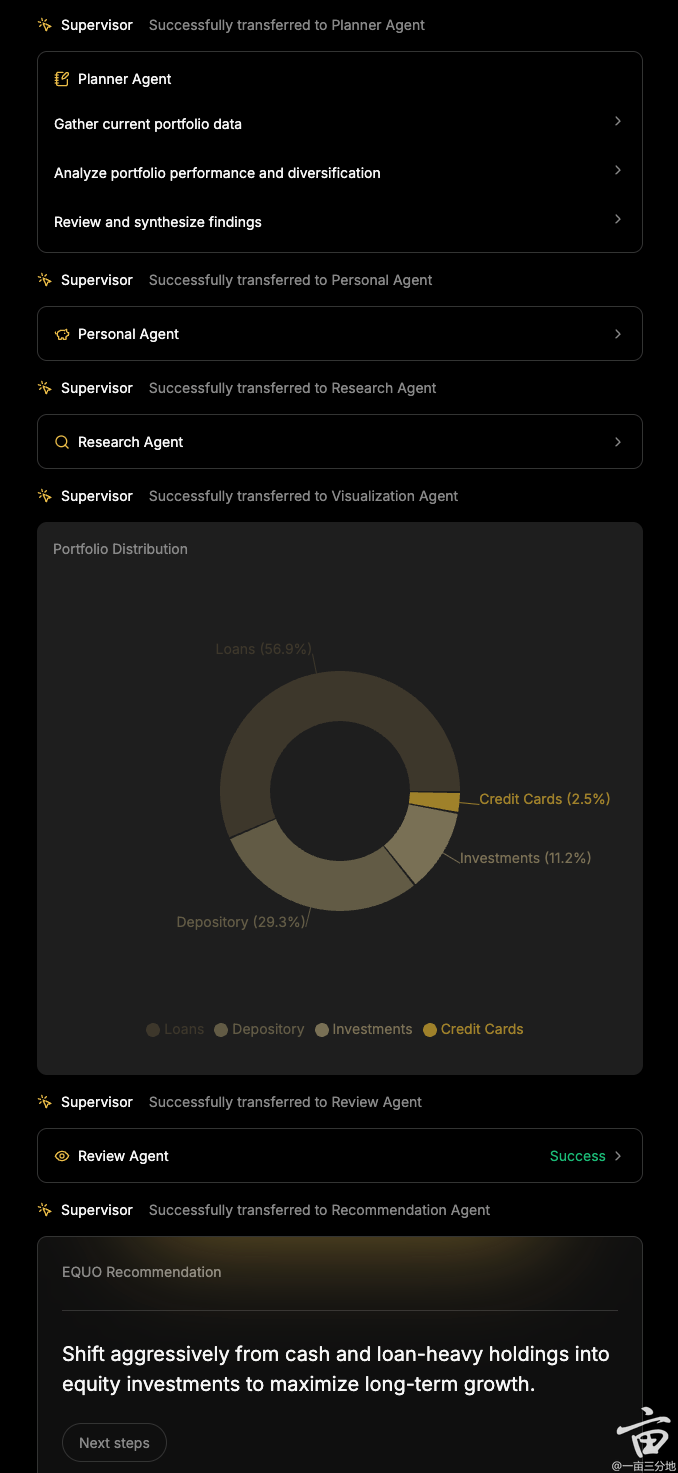Toggle the Loans legend item

pyautogui.click(x=176, y=1029)
